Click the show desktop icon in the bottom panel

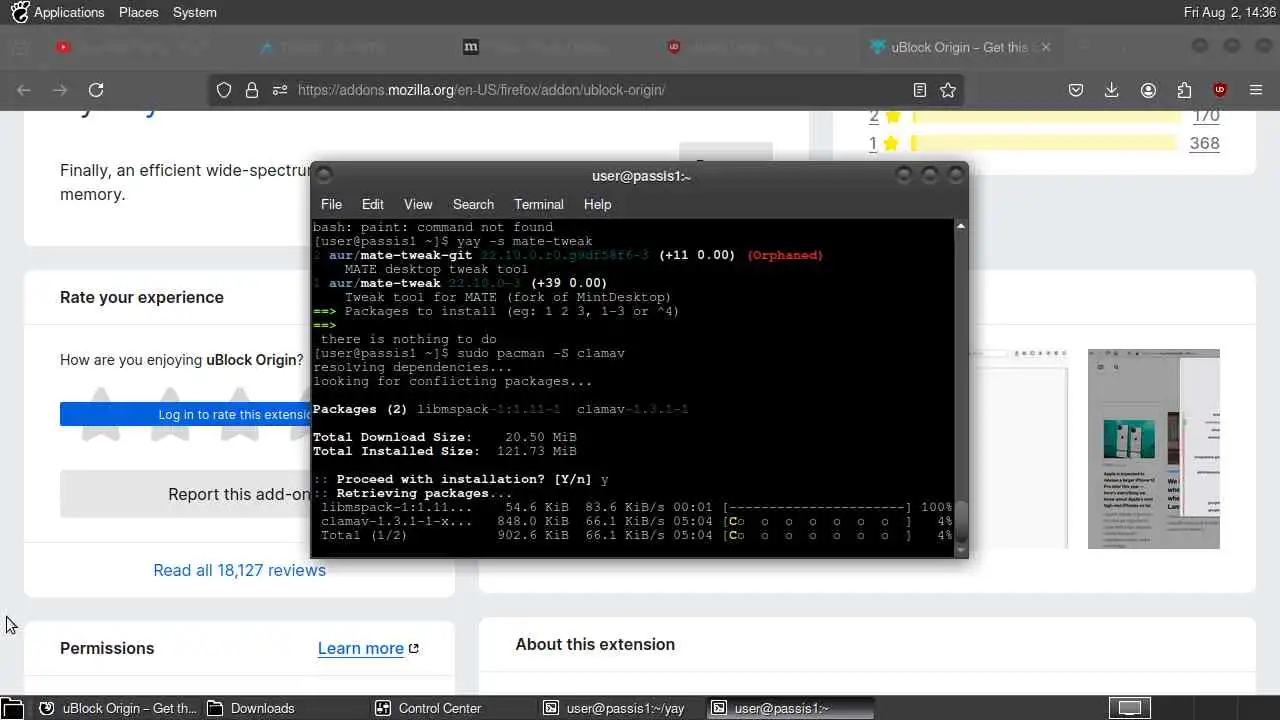click(x=12, y=708)
